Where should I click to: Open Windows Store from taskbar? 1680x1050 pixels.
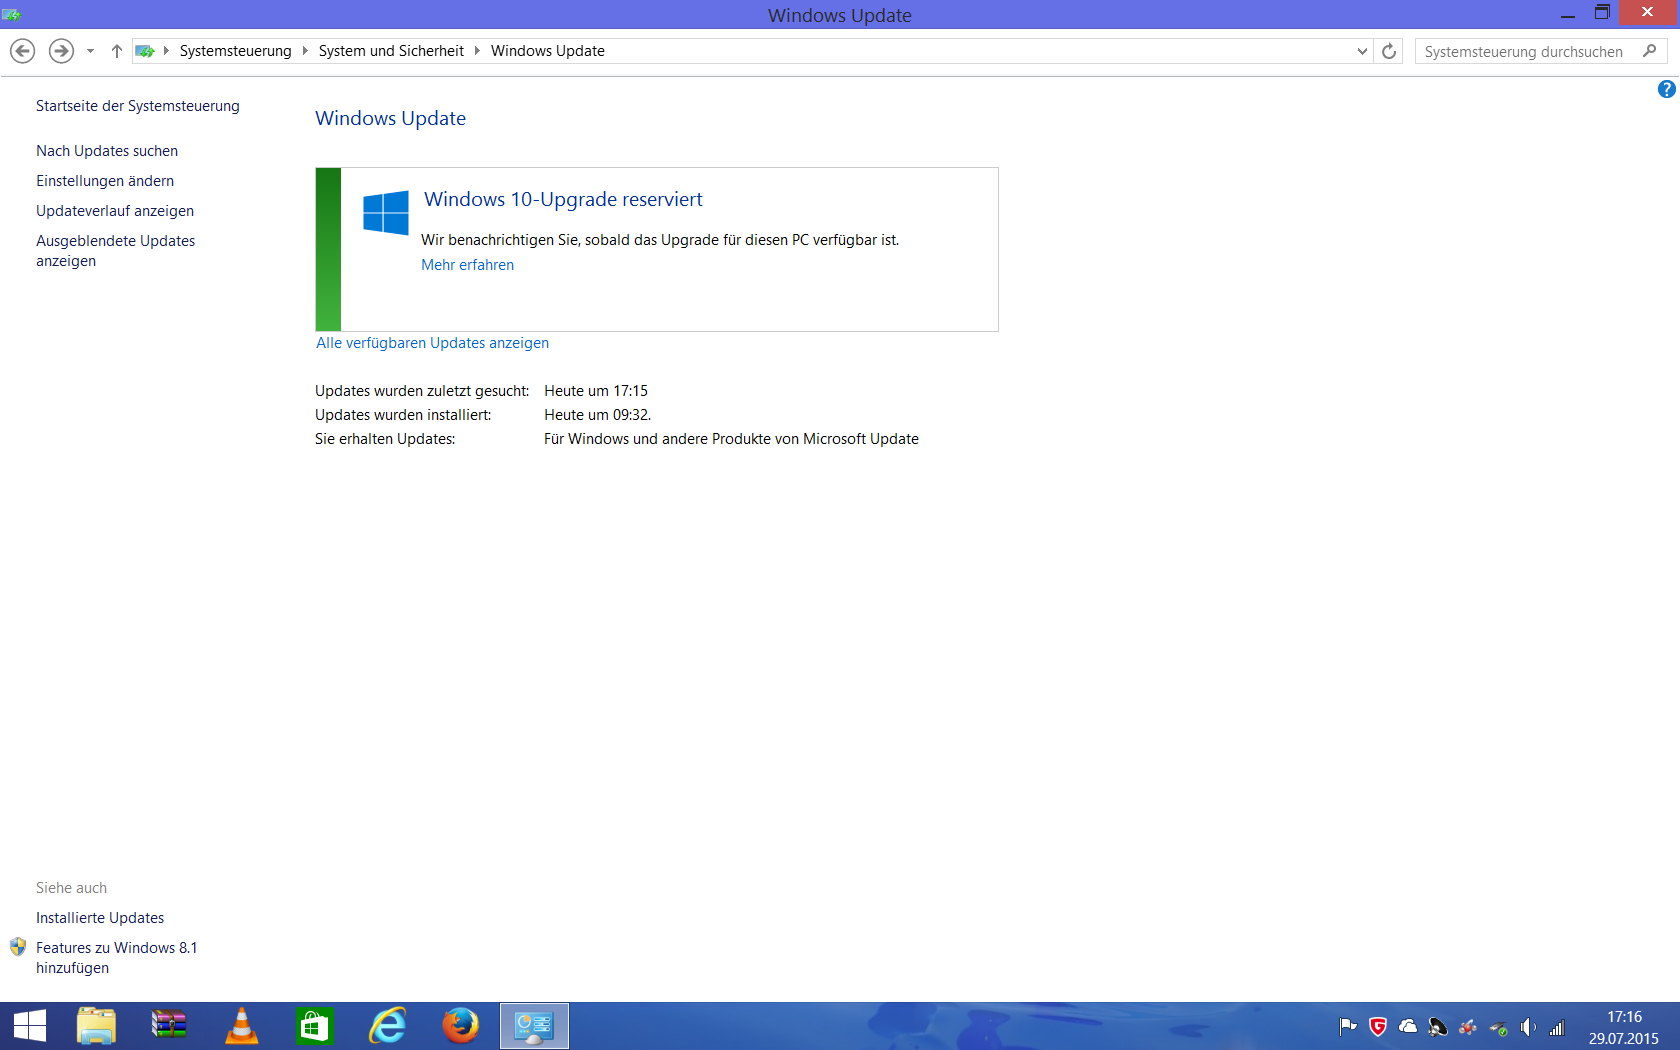click(314, 1026)
